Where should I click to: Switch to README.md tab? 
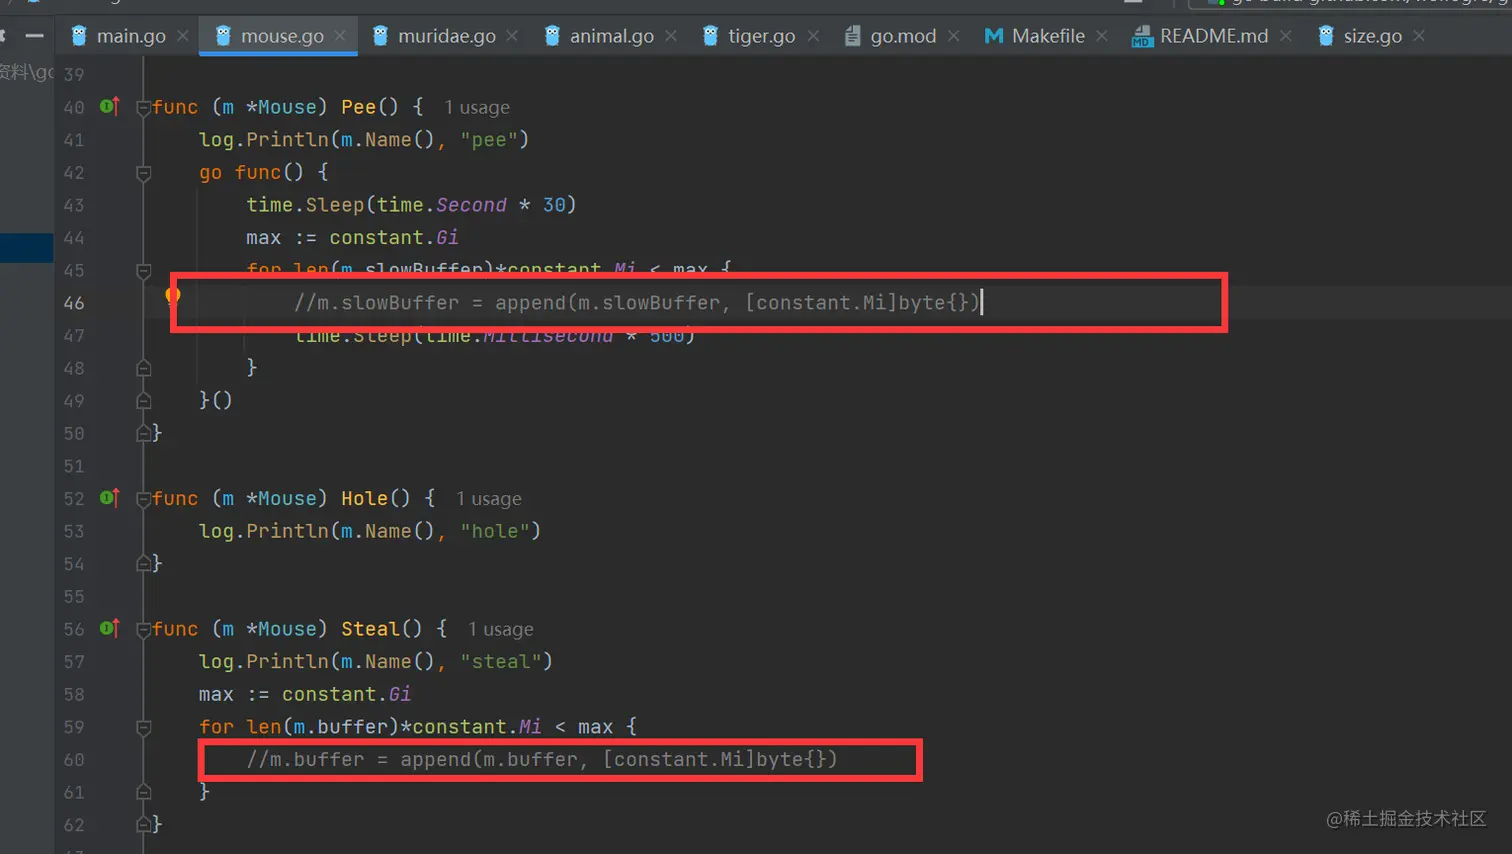pyautogui.click(x=1214, y=36)
